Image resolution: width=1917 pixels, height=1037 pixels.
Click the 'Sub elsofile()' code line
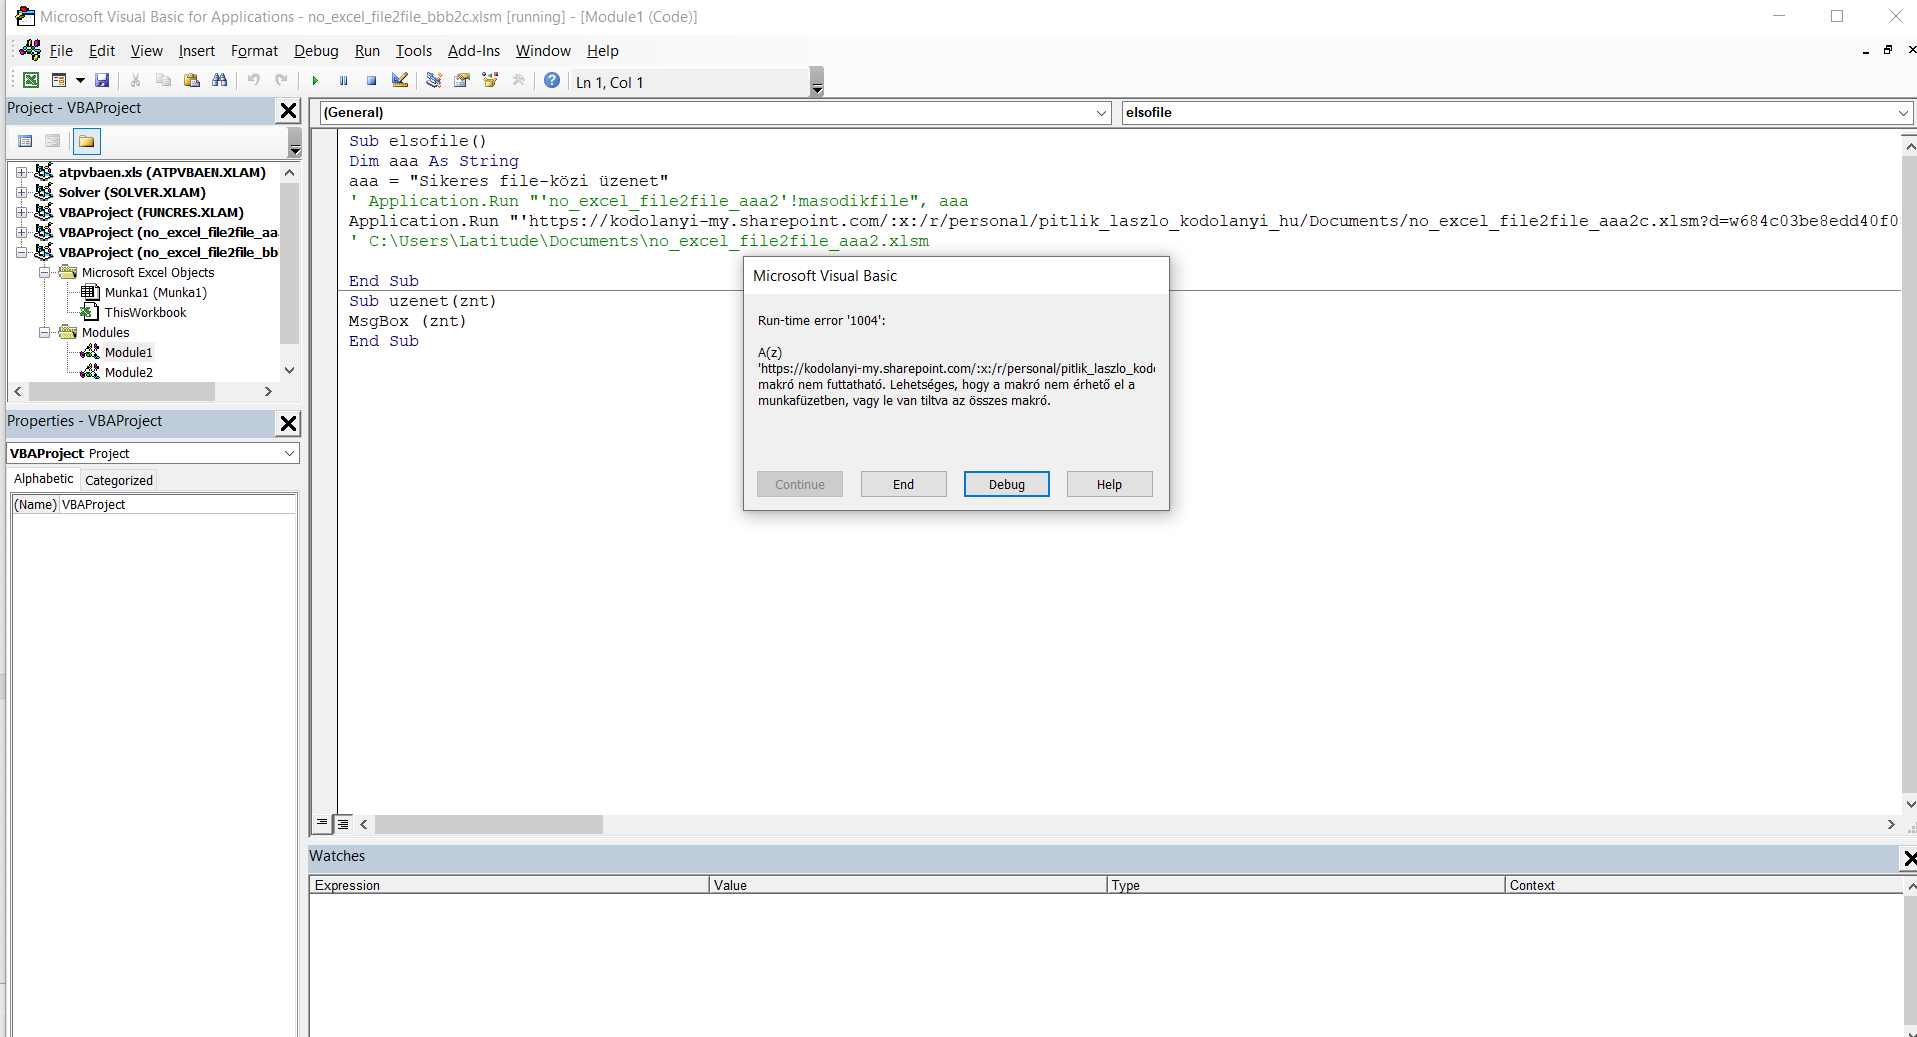417,141
